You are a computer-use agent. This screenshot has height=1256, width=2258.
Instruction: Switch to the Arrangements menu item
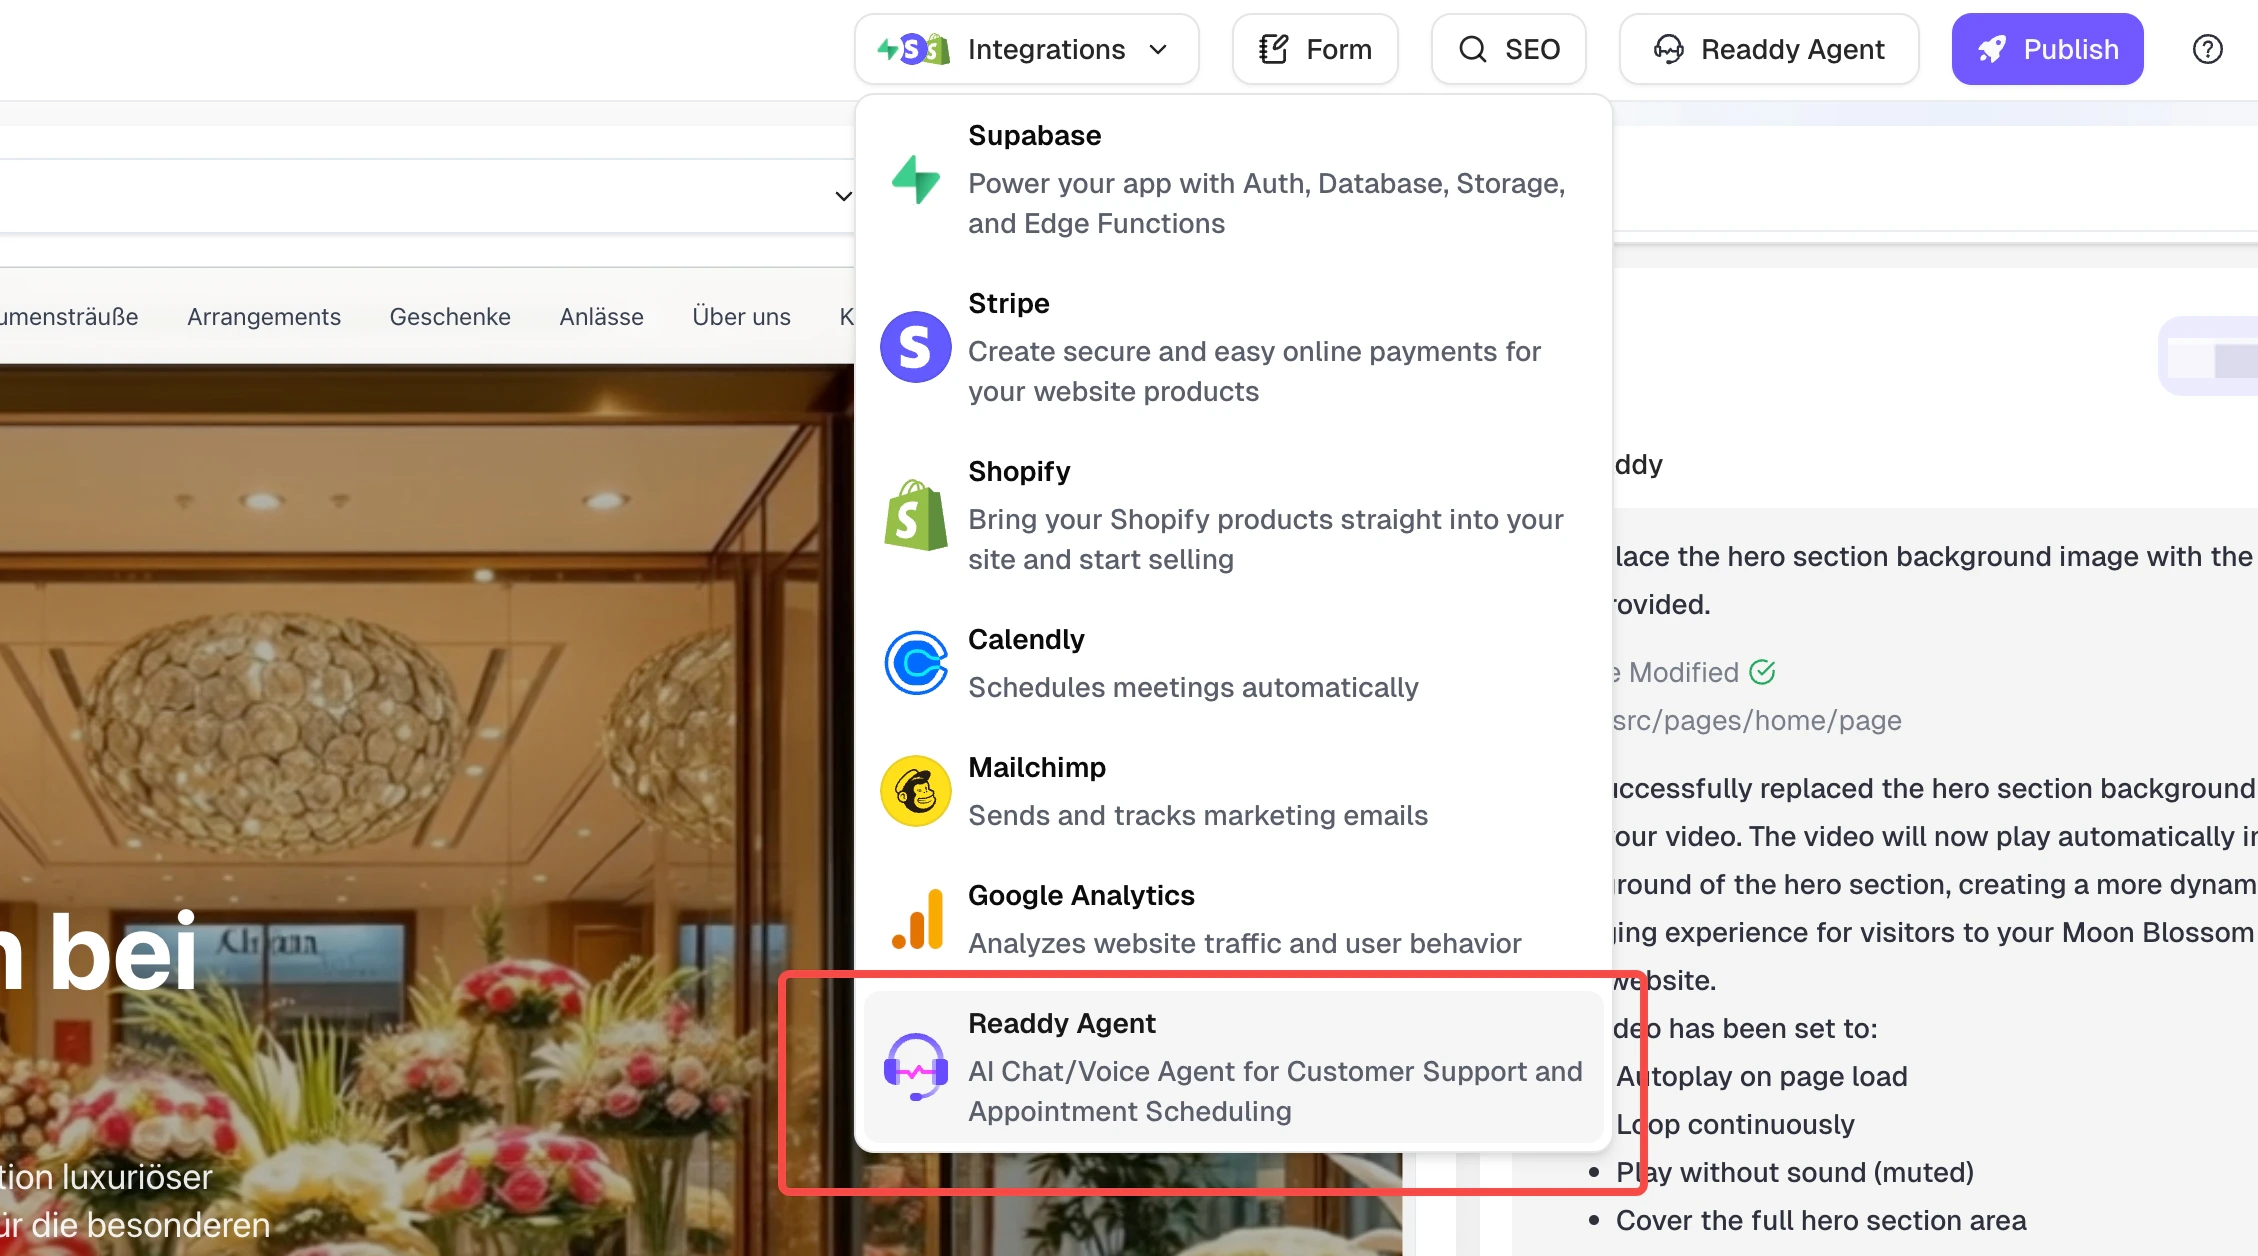pos(263,316)
